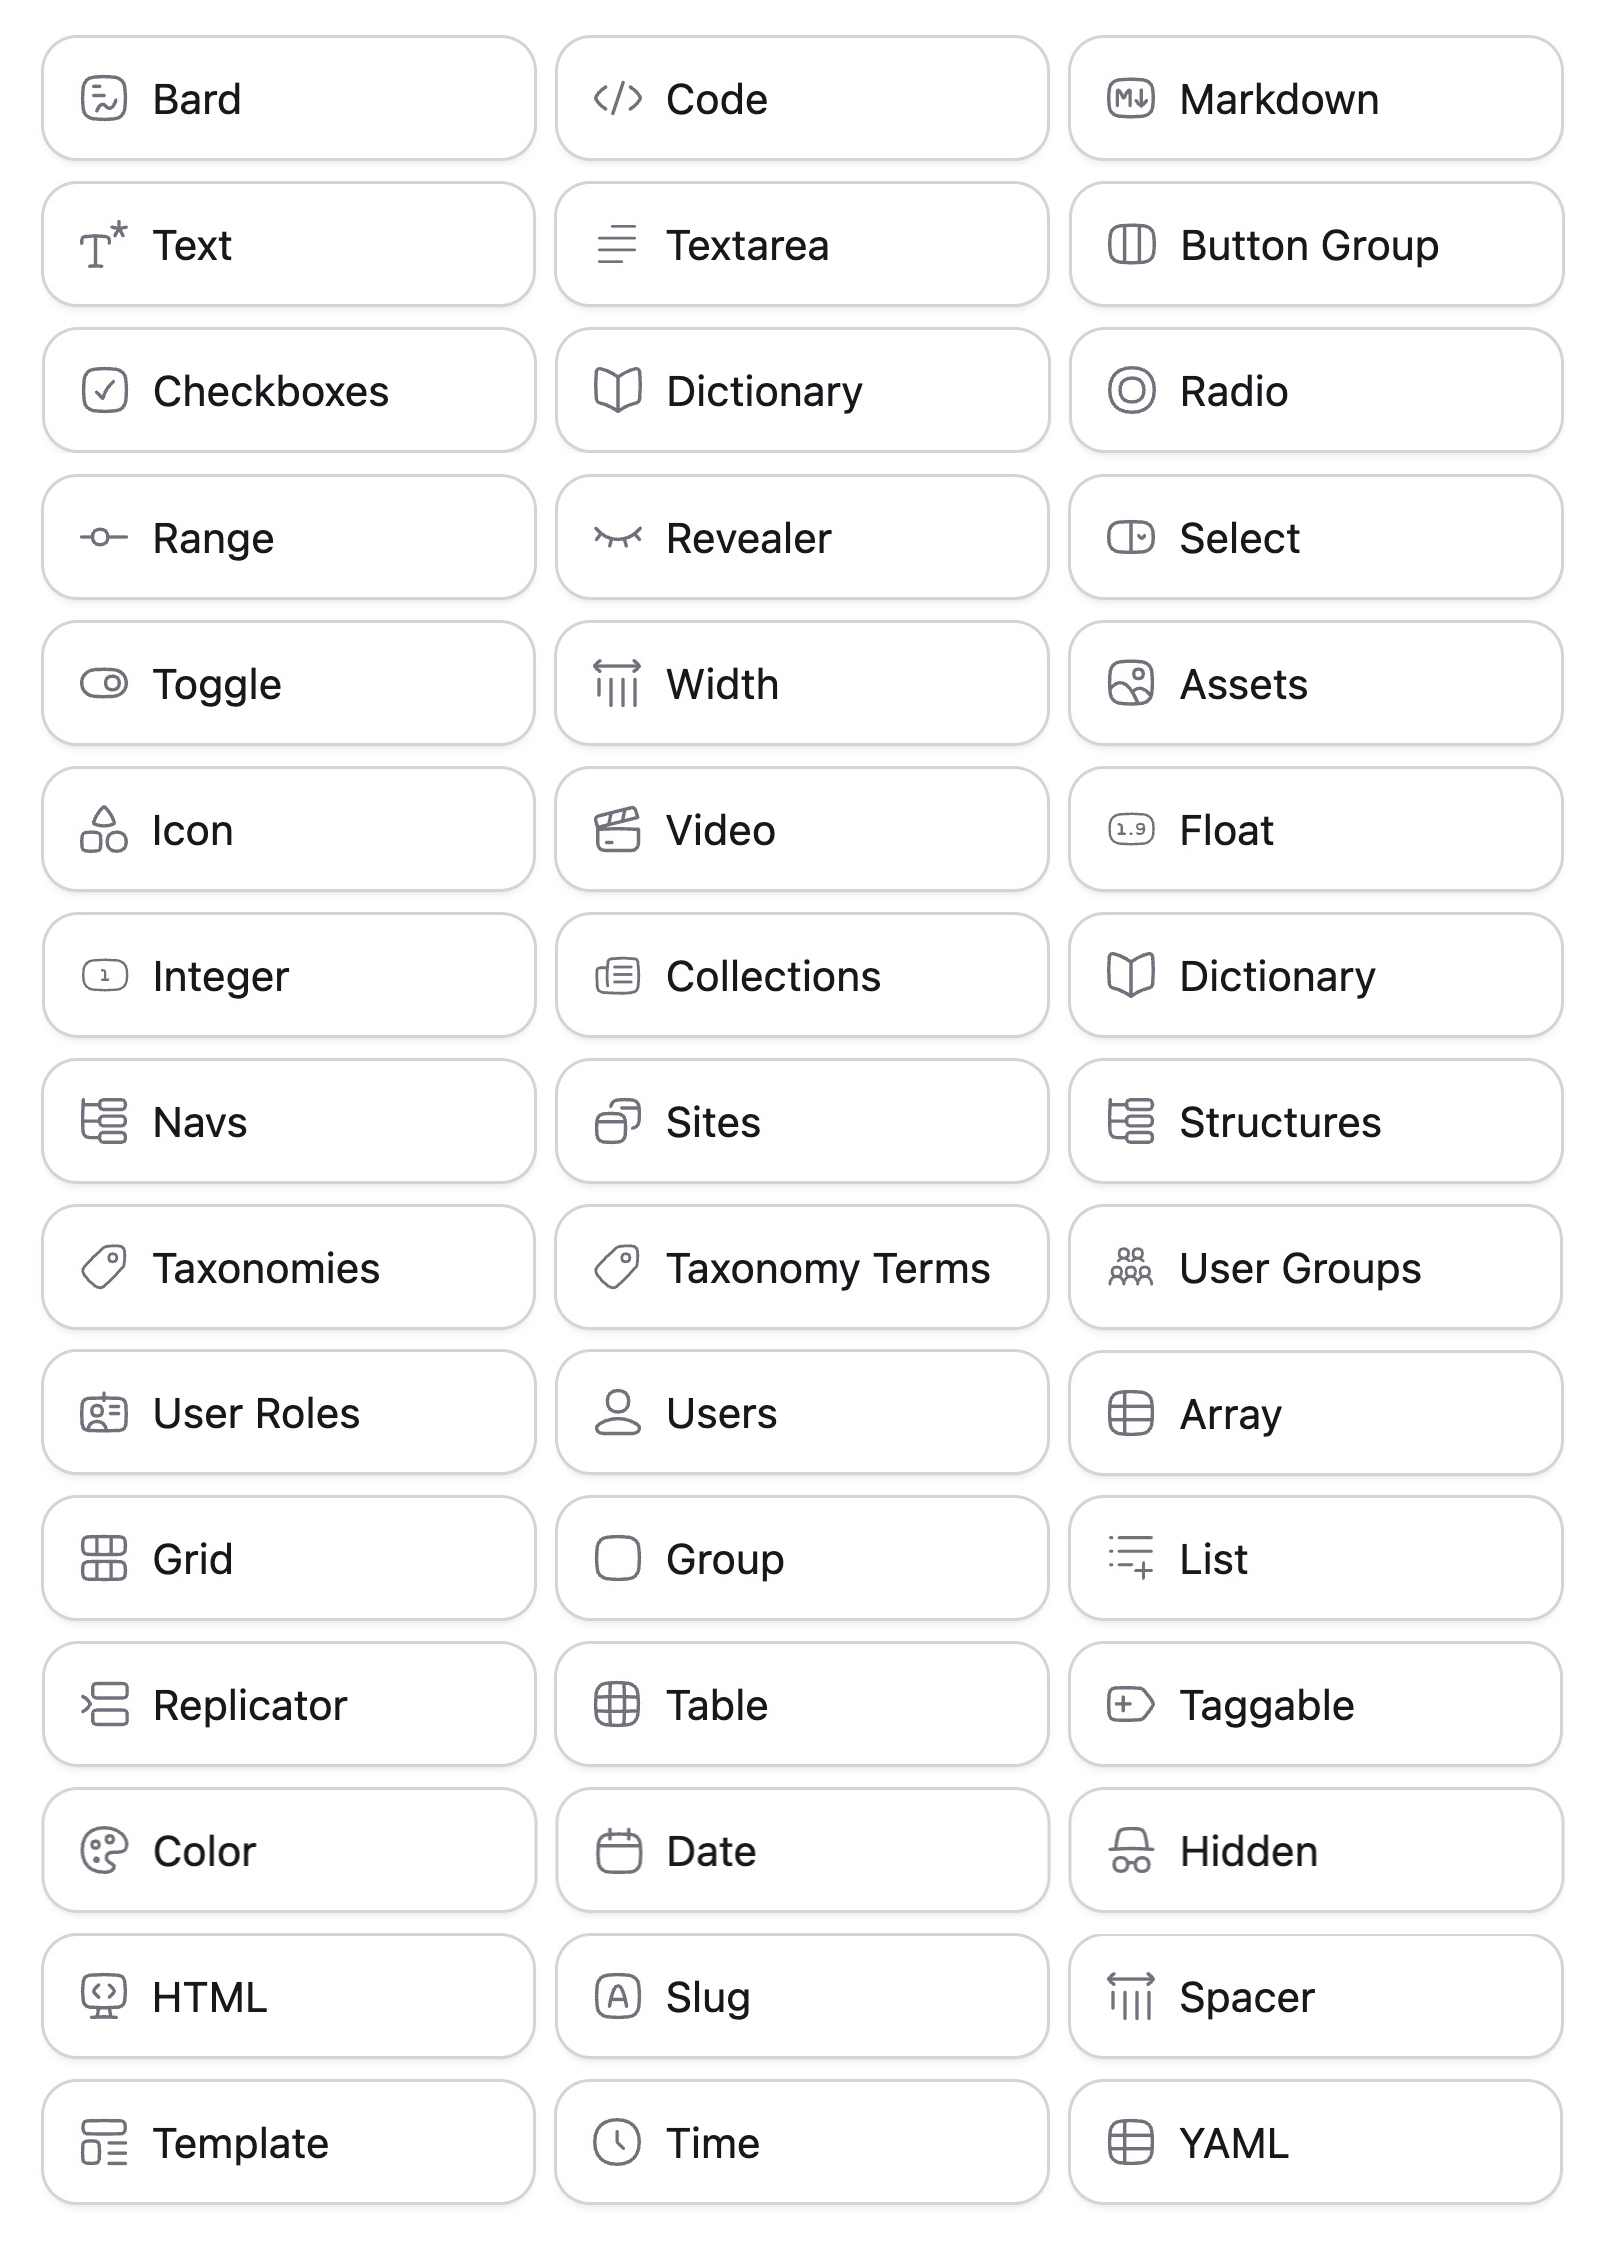Viewport: 1603px width, 2242px height.
Task: Click the calendar icon next to Date
Action: (618, 1851)
